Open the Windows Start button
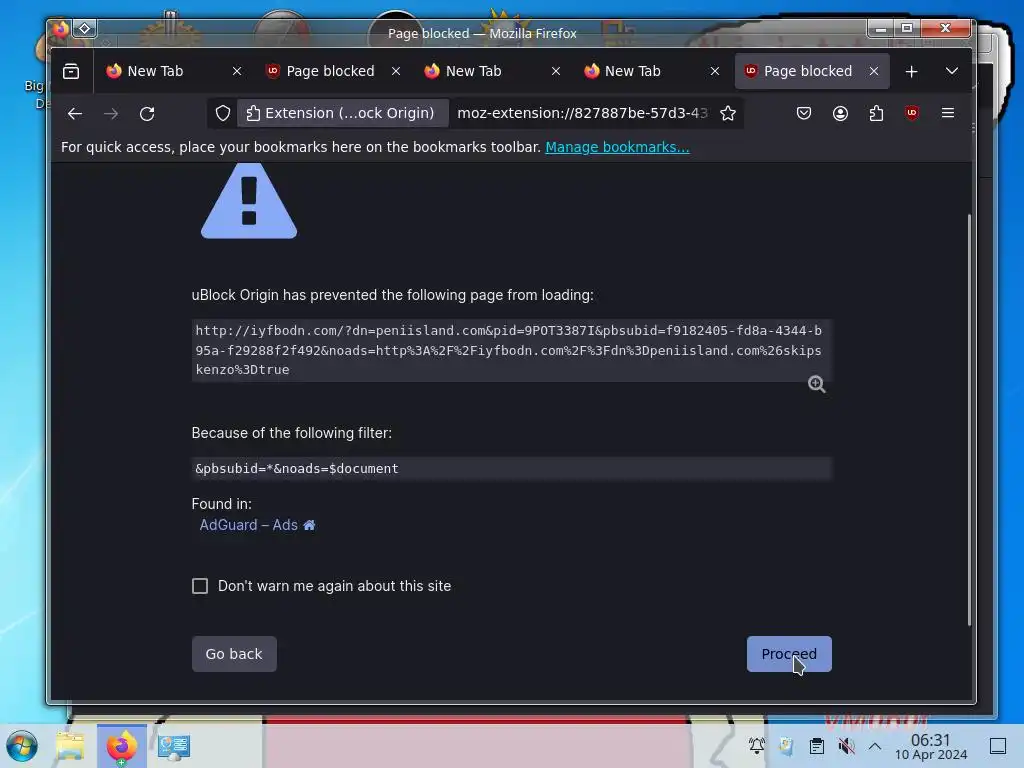Screen dimensions: 1024x768 [x=22, y=746]
